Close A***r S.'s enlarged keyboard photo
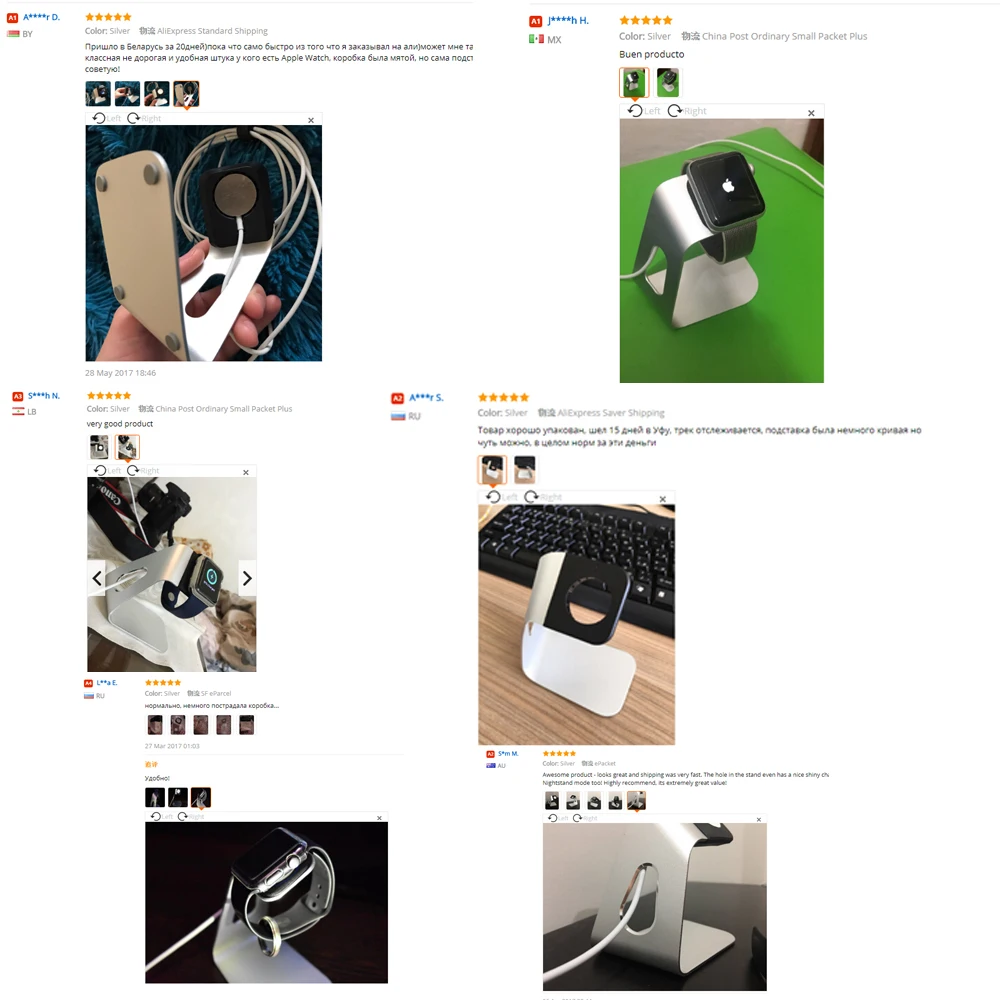1000x1000 pixels. [x=663, y=499]
